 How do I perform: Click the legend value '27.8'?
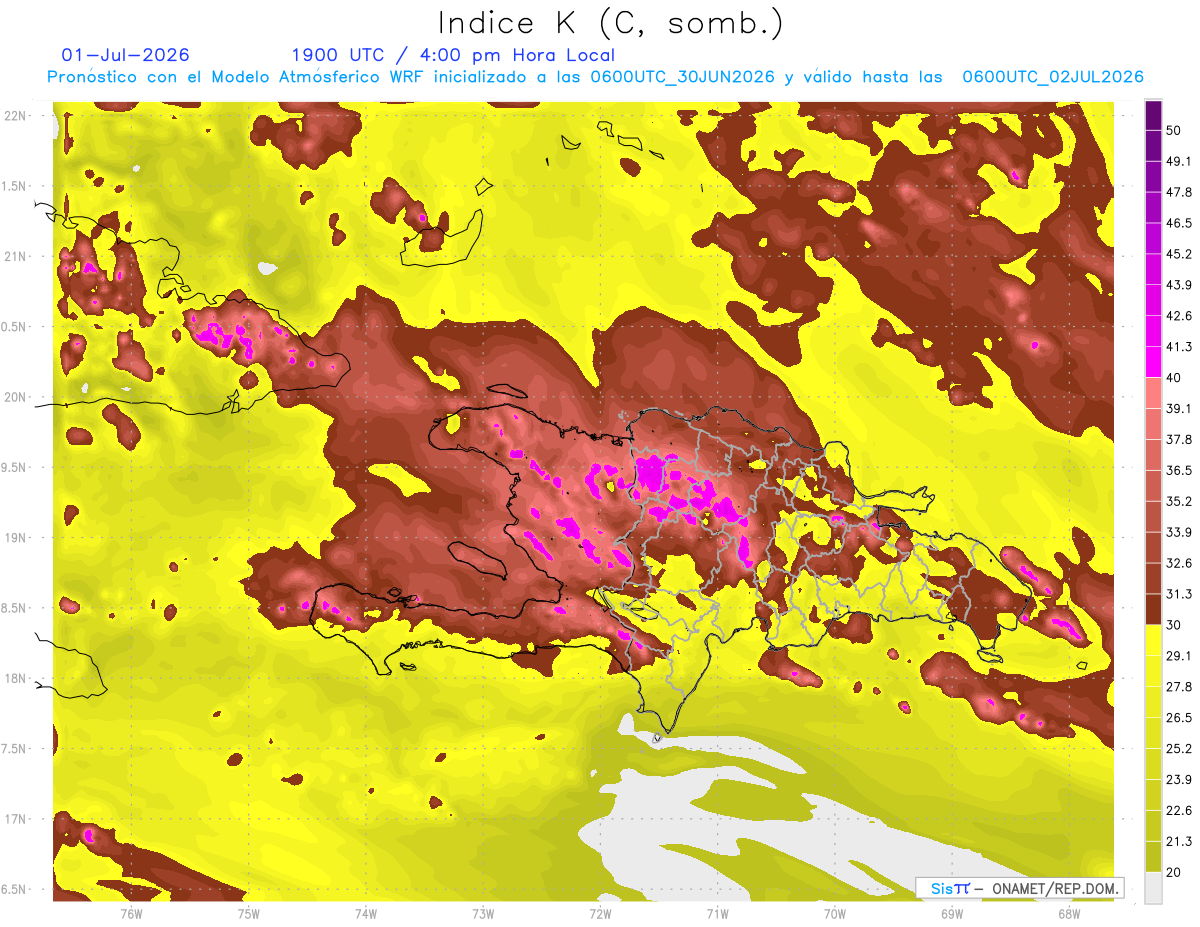[1179, 687]
